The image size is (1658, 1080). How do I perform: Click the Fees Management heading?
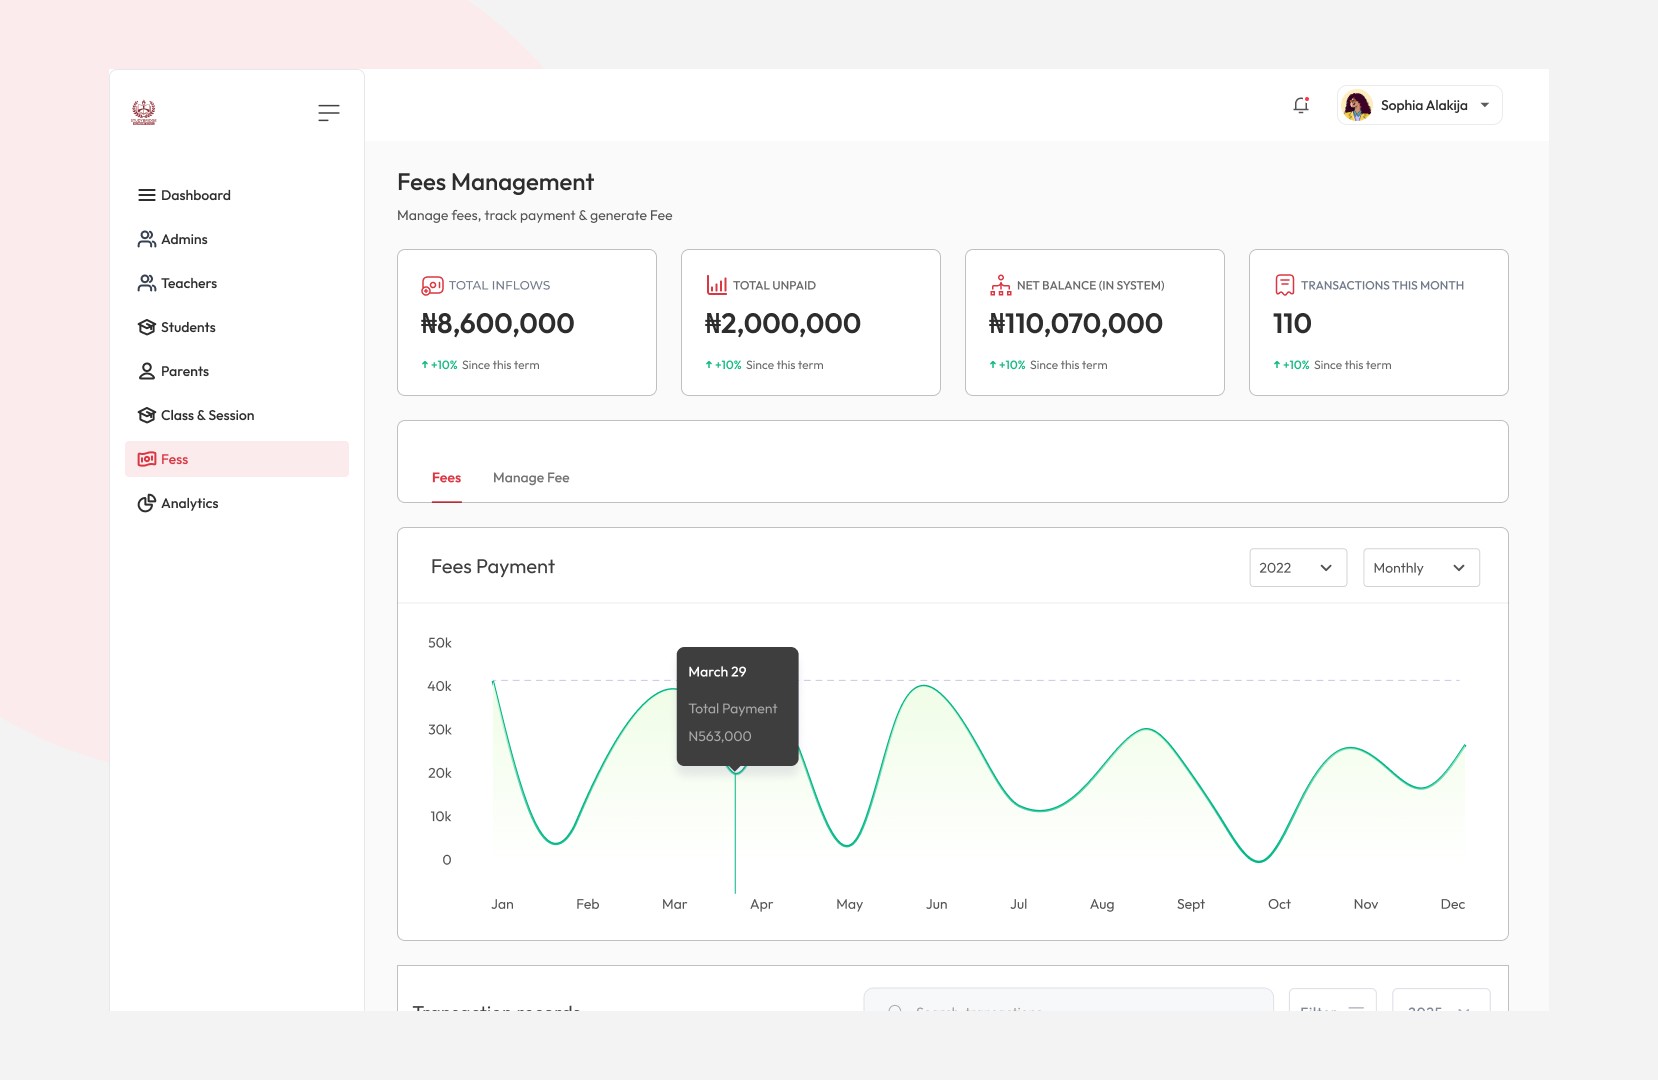click(495, 182)
